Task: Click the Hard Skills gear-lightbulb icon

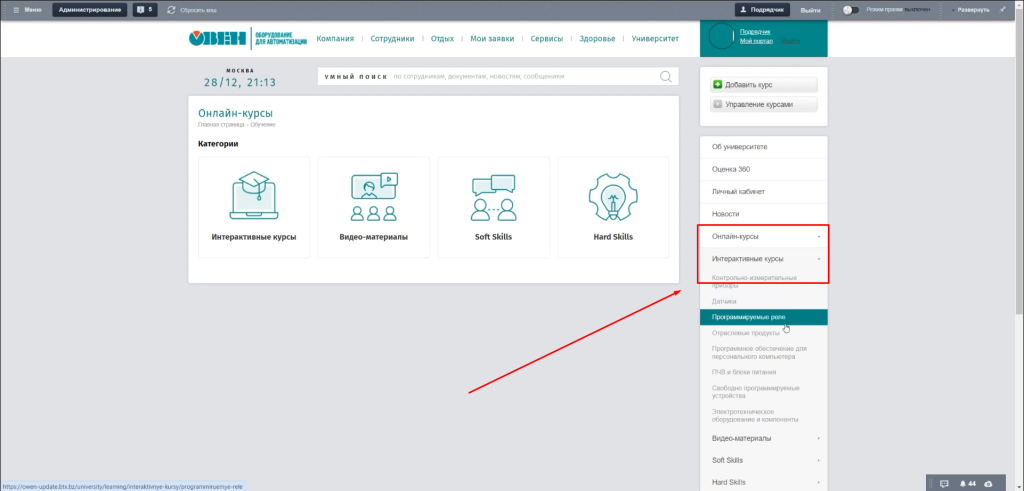Action: (x=612, y=197)
